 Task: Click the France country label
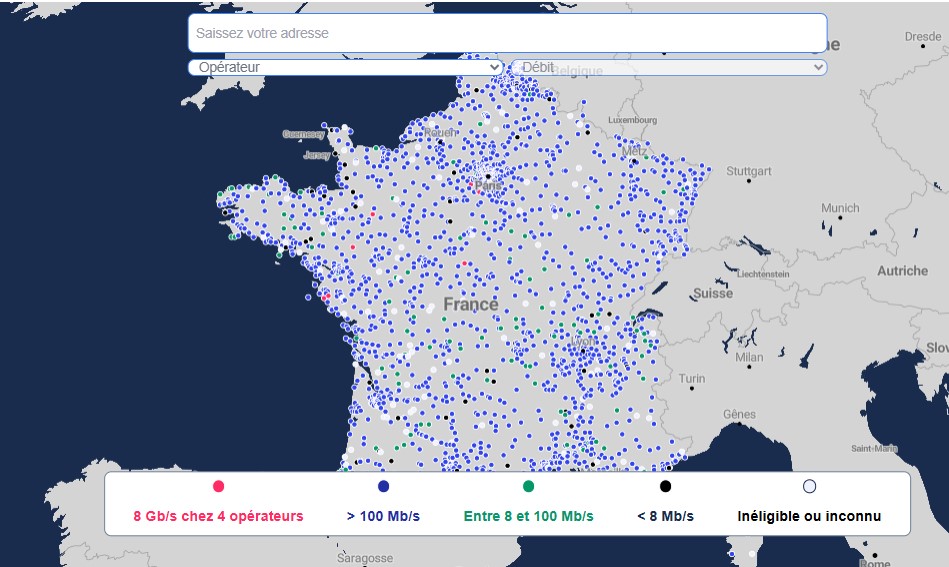470,304
